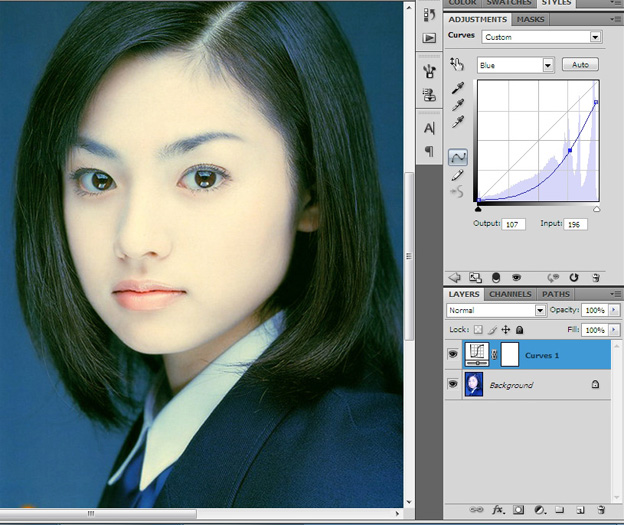Switch to the Swatches tab
The width and height of the screenshot is (624, 525).
[509, 3]
